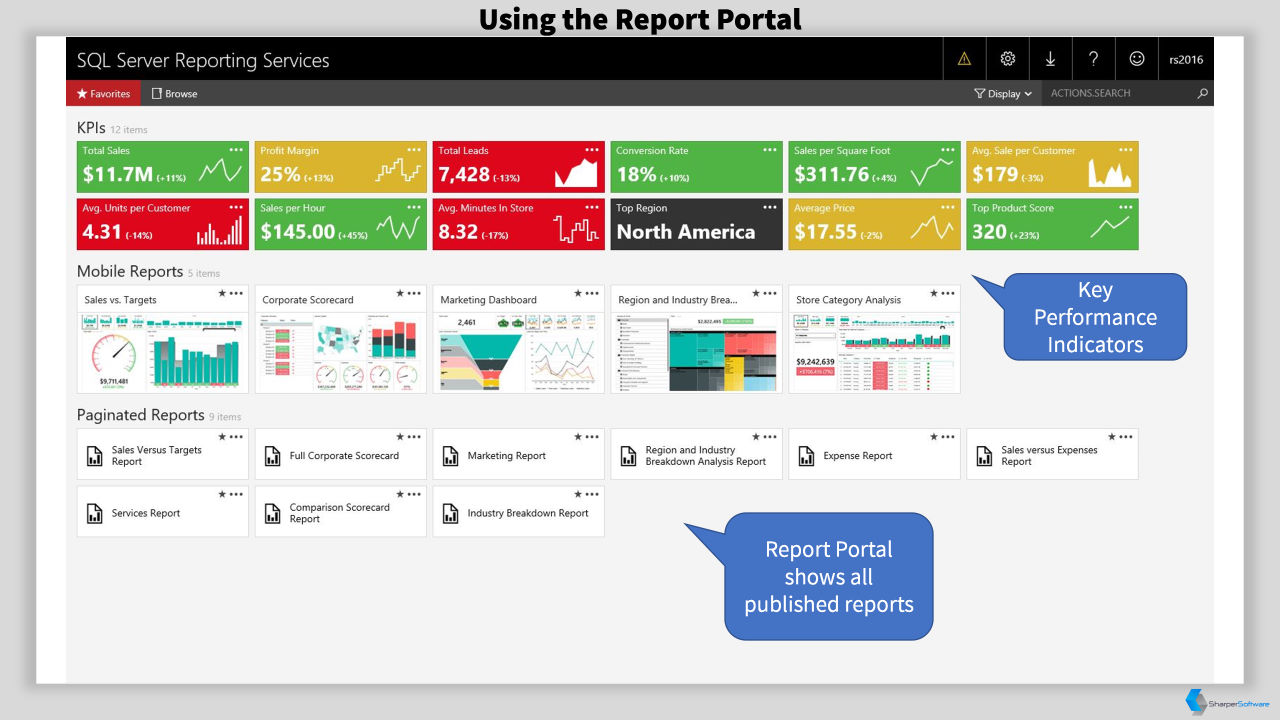Open ellipsis menu on Full Corporate Scorecard

[414, 437]
